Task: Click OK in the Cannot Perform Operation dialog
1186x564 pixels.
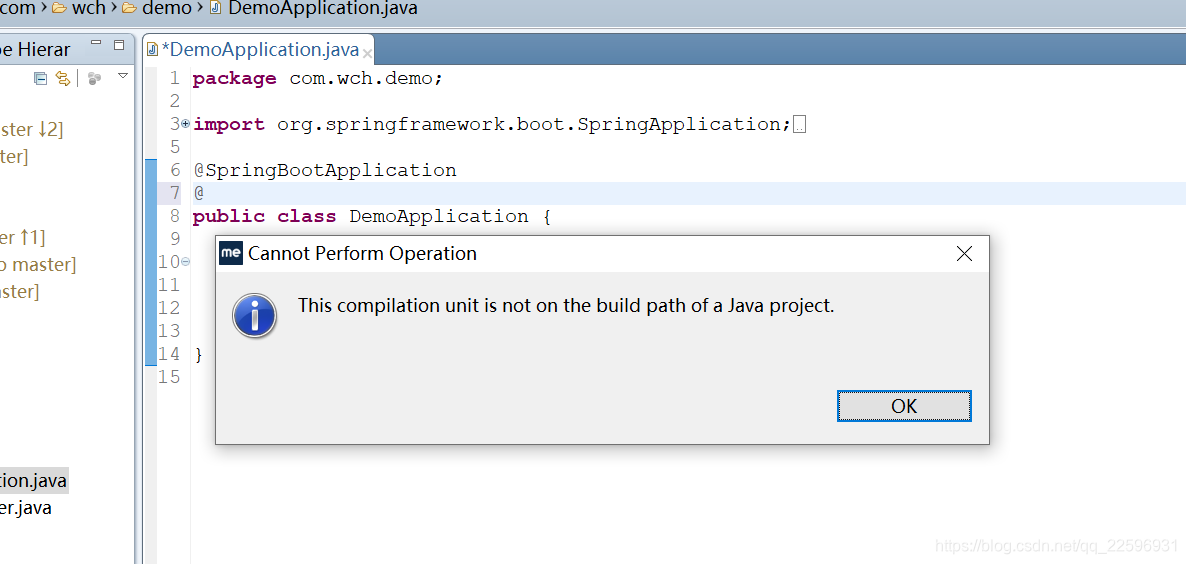Action: [904, 406]
